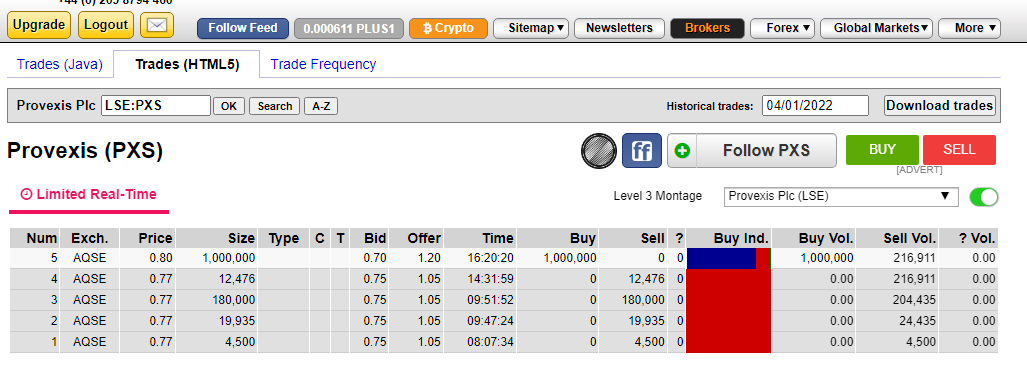Viewport: 1027px width, 382px height.
Task: Open the Crypto button
Action: [x=449, y=28]
